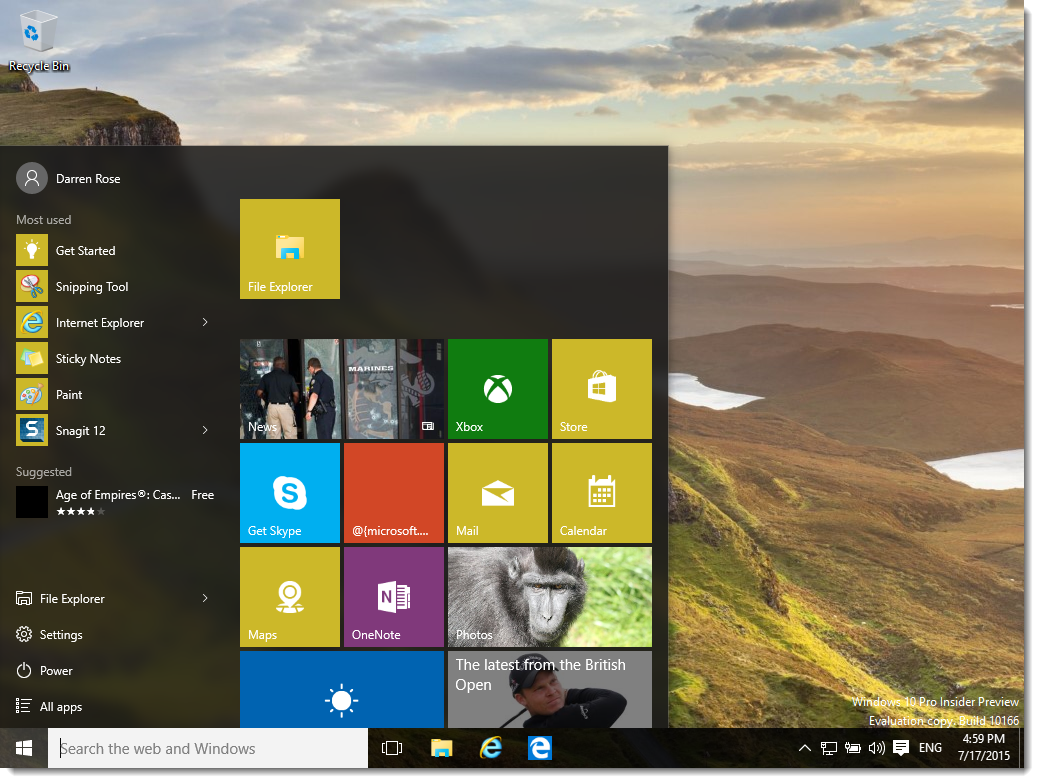Mute system volume from the tray

pos(877,748)
